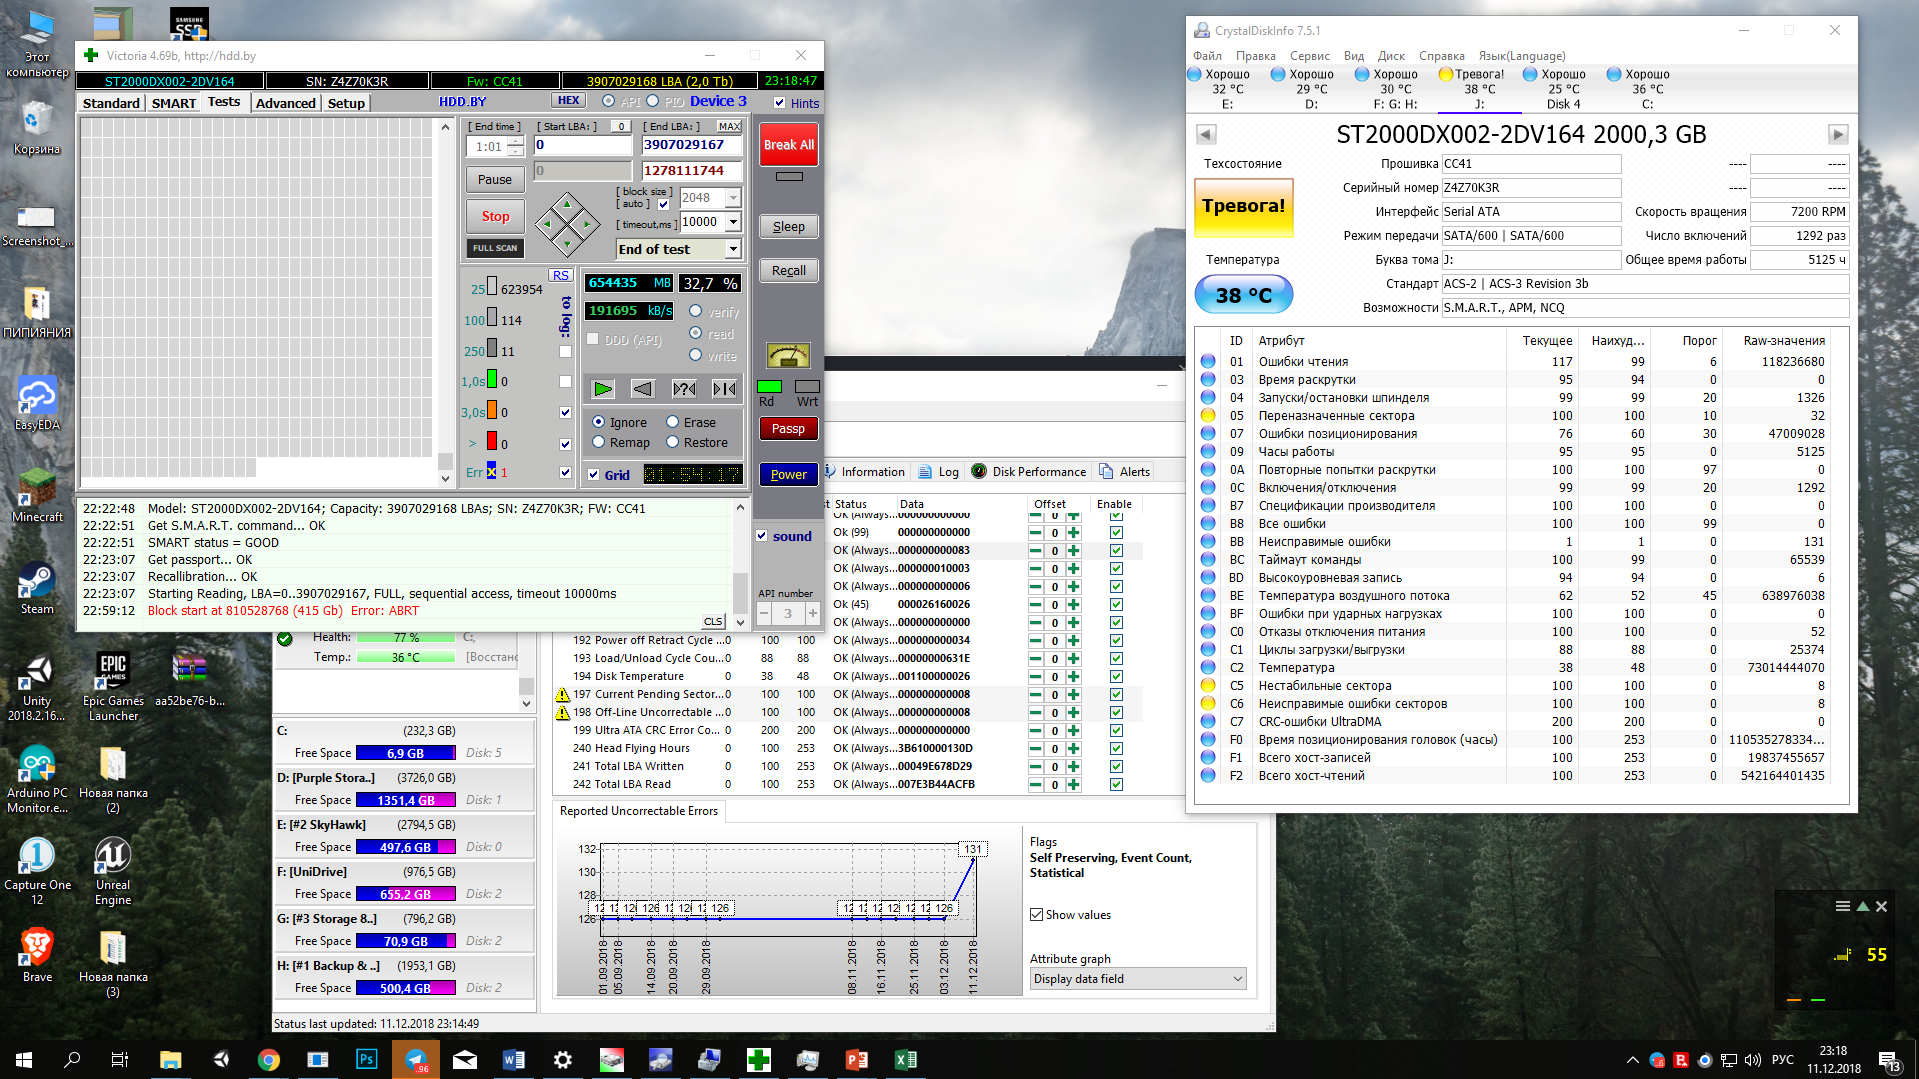Select the Erase radio button
This screenshot has height=1079, width=1919.
(673, 422)
